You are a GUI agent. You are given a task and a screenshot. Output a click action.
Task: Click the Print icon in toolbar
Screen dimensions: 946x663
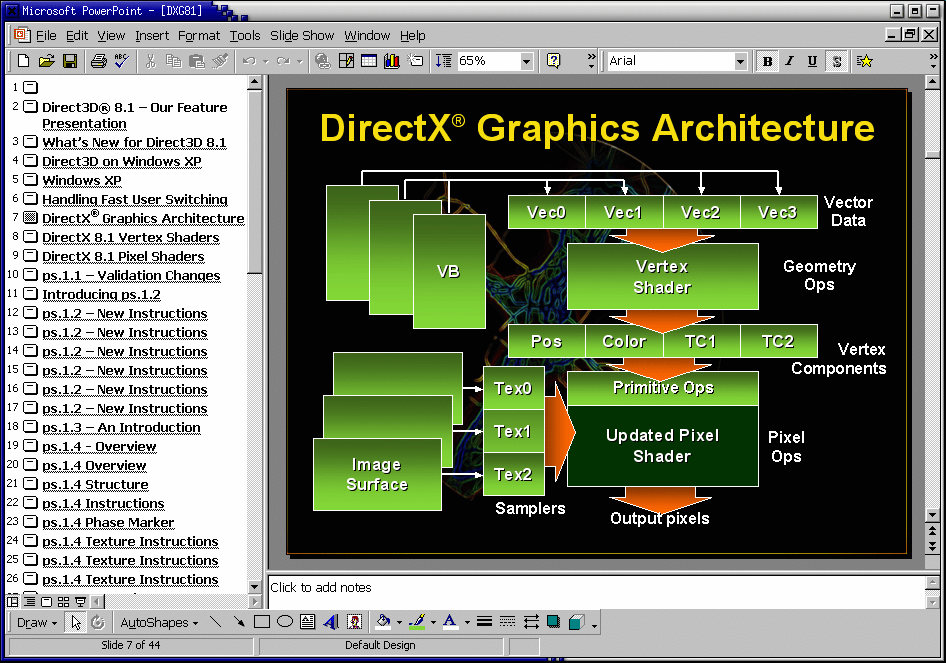(x=98, y=61)
